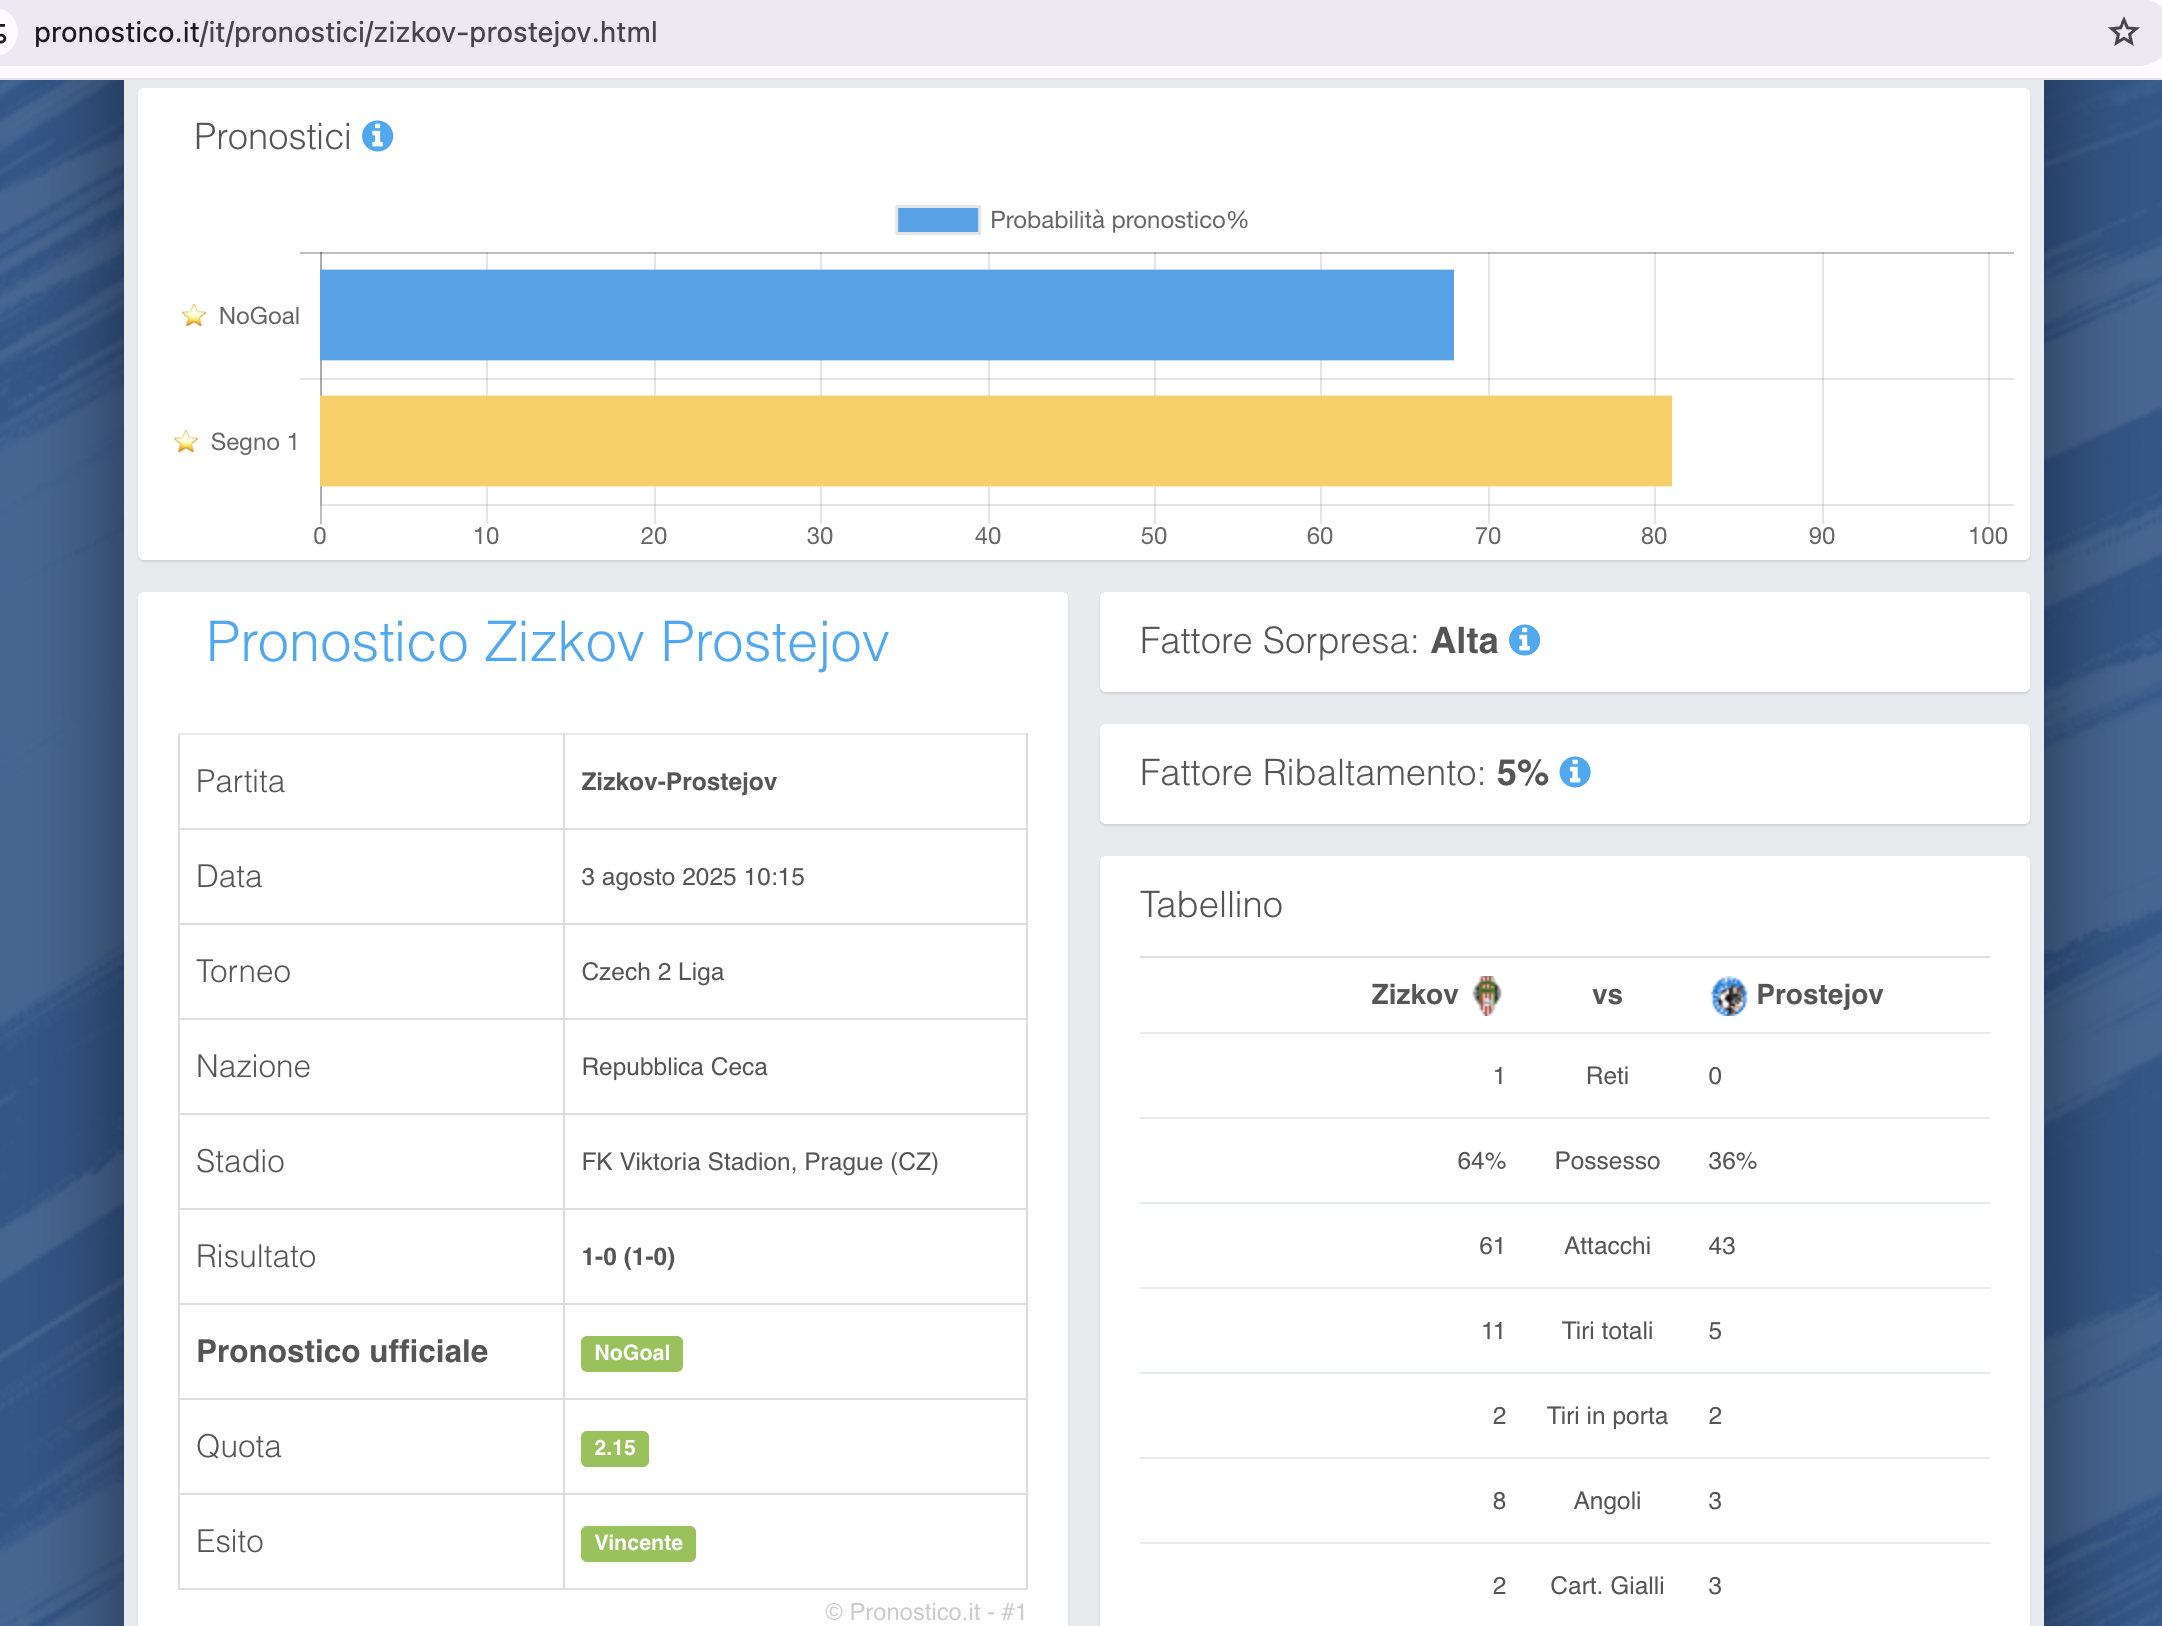Screen dimensions: 2162x1626
Task: Click the 'Pronostico ufficiale' row label
Action: click(x=342, y=1351)
